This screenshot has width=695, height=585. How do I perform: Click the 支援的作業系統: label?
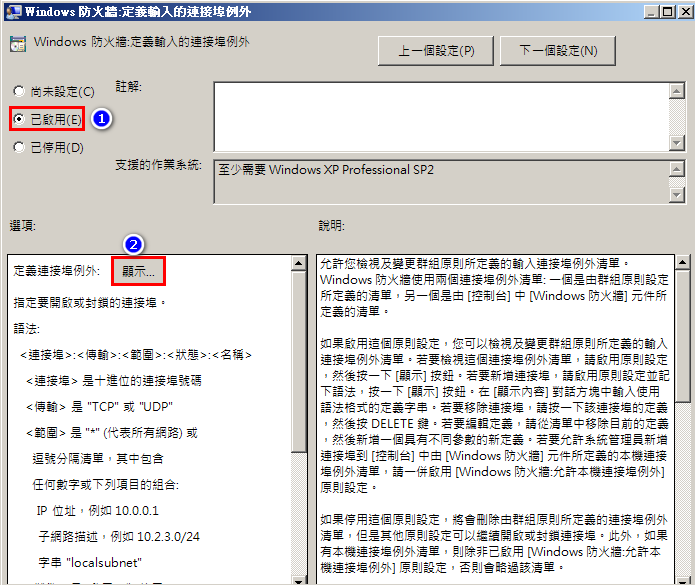click(x=158, y=165)
